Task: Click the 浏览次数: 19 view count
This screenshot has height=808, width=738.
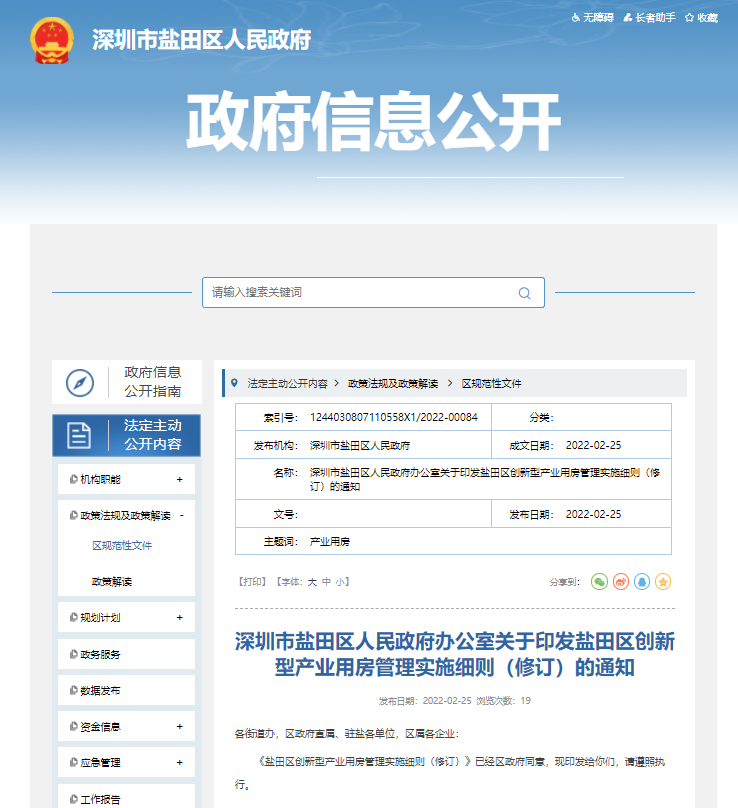Action: 504,701
